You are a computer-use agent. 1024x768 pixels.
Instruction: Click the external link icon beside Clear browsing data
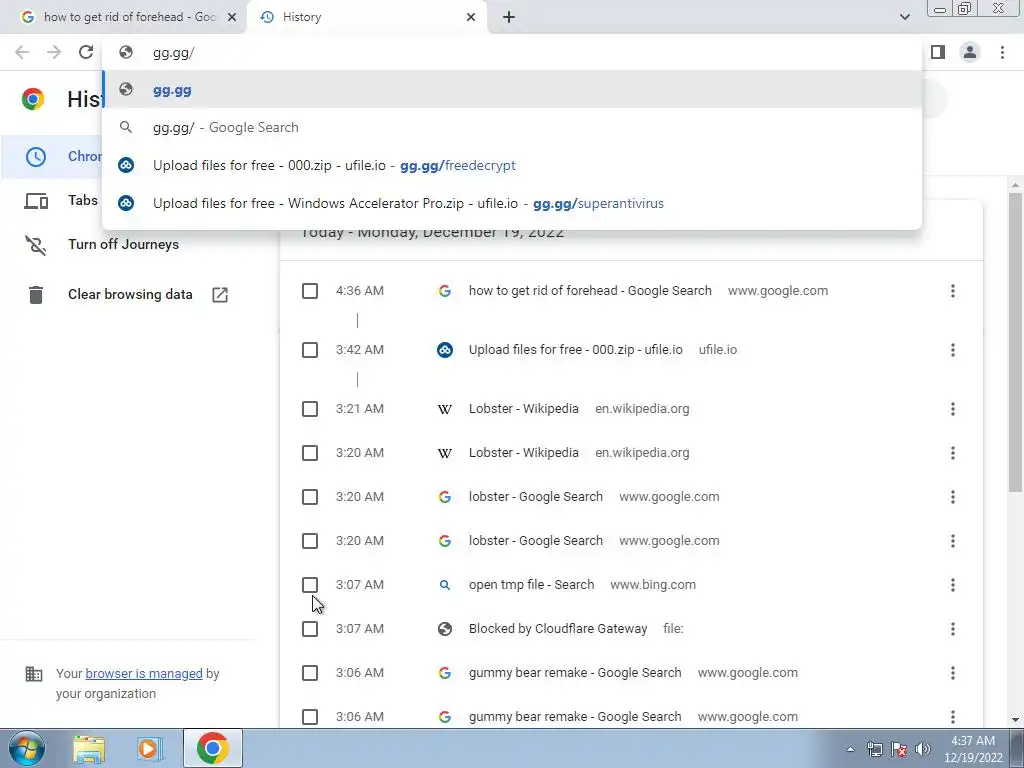pyautogui.click(x=220, y=295)
